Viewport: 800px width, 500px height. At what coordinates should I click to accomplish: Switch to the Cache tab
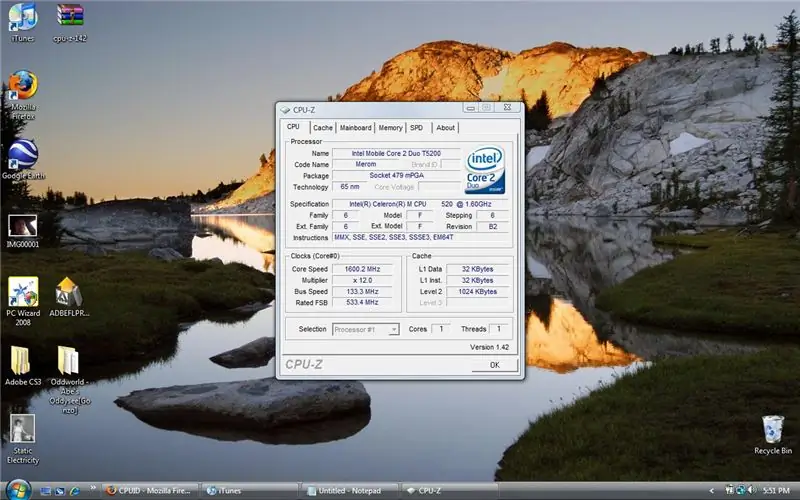pyautogui.click(x=322, y=128)
